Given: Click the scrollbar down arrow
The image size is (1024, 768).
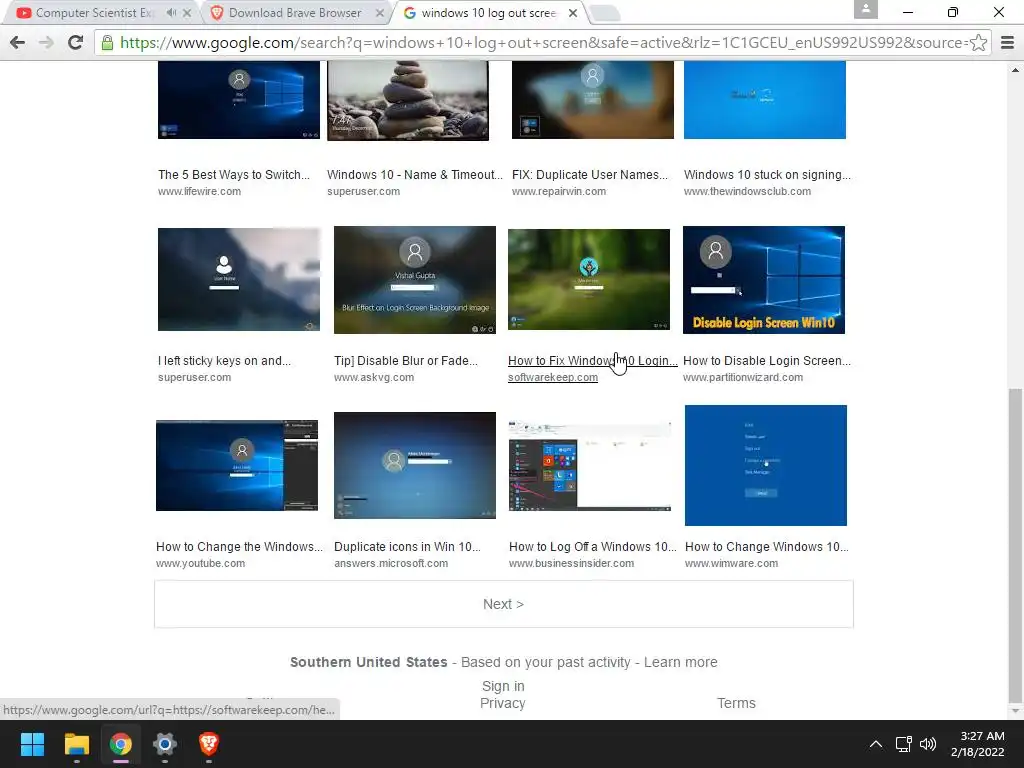Looking at the screenshot, I should click(1015, 711).
